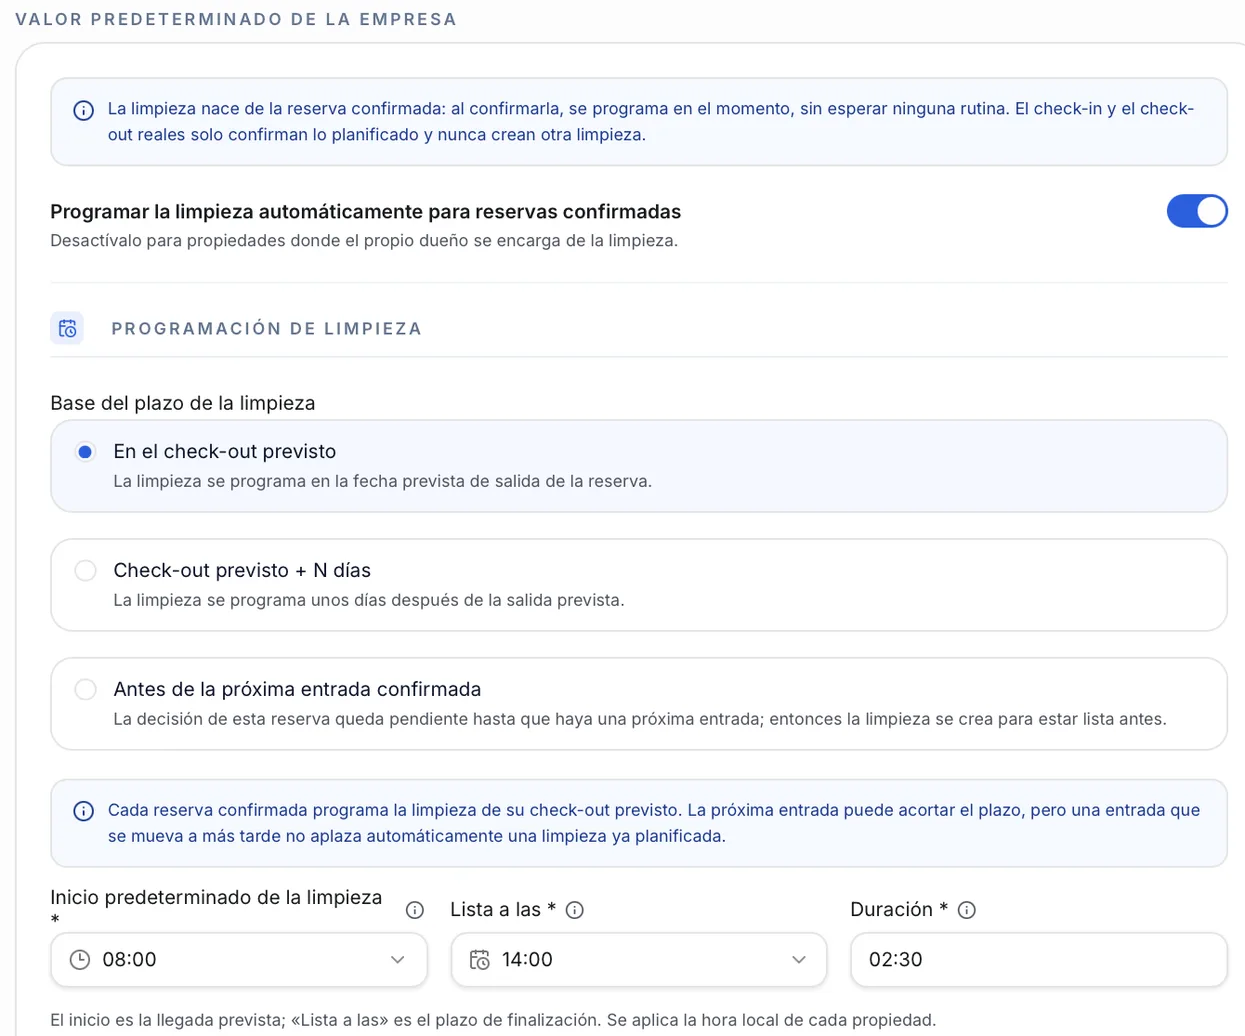
Task: Toggle automatic cleaning scheduling switch
Action: click(x=1196, y=211)
